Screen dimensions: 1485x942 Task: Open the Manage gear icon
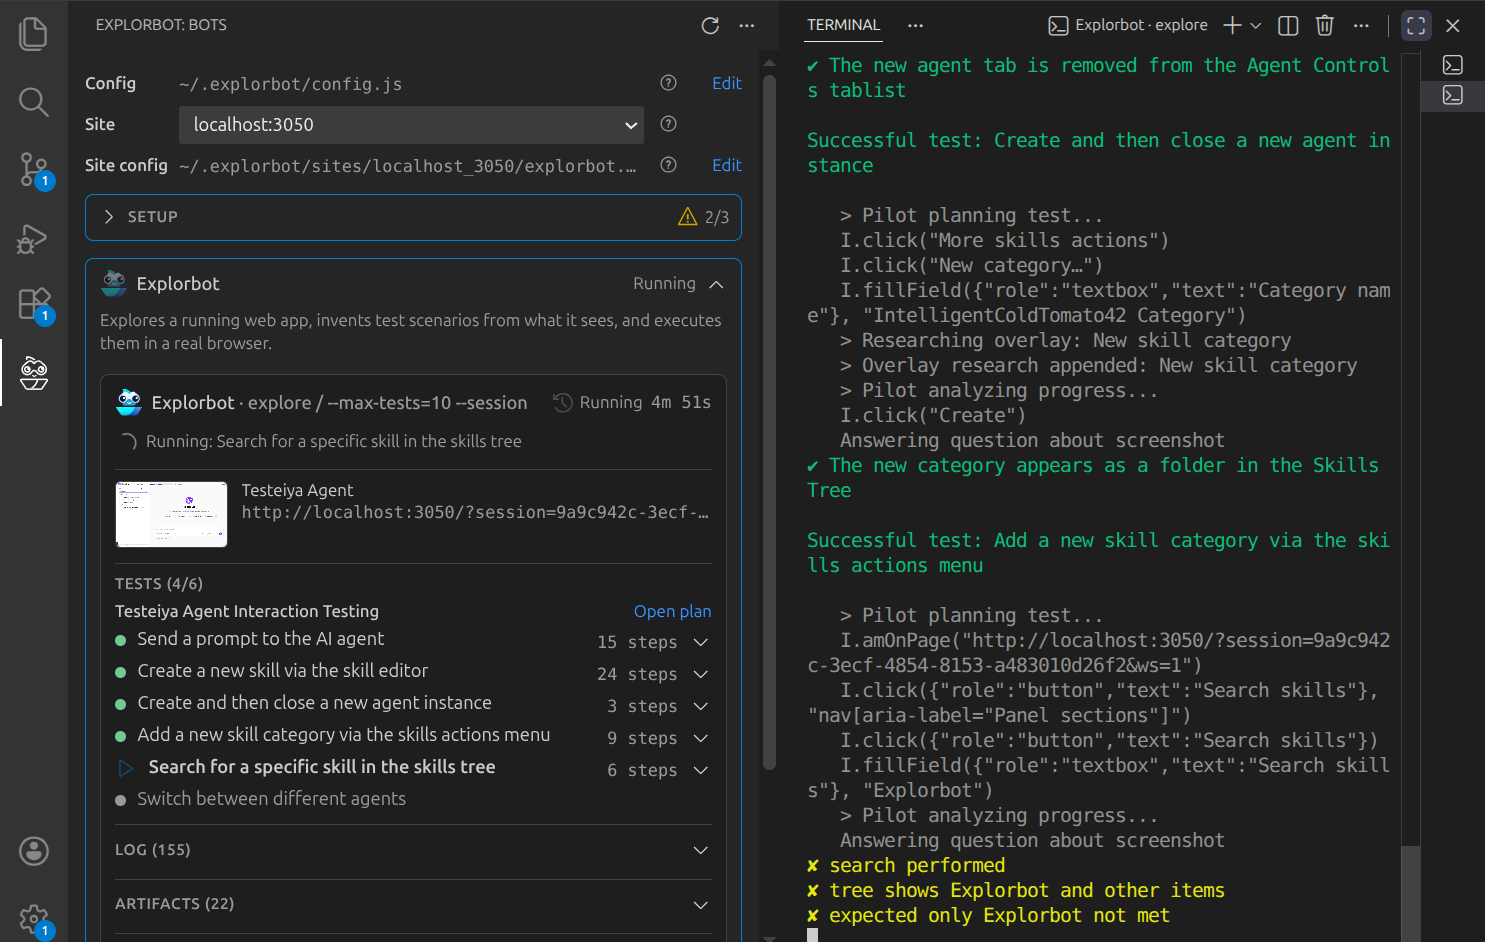click(33, 919)
